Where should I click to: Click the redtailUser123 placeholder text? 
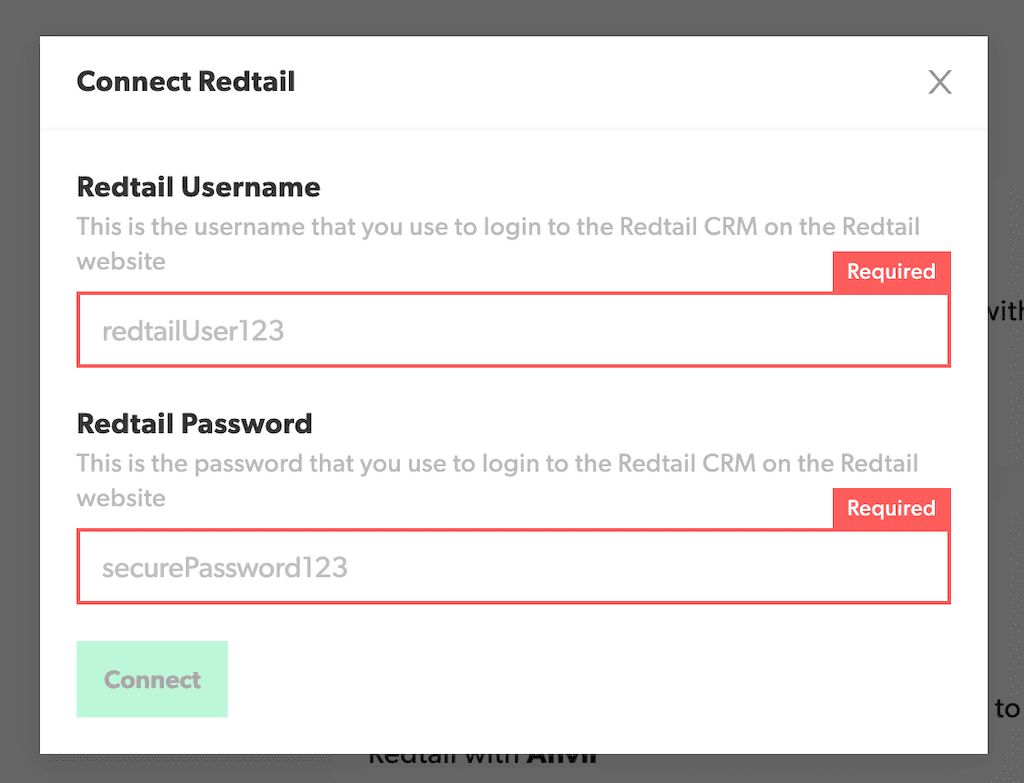(193, 331)
